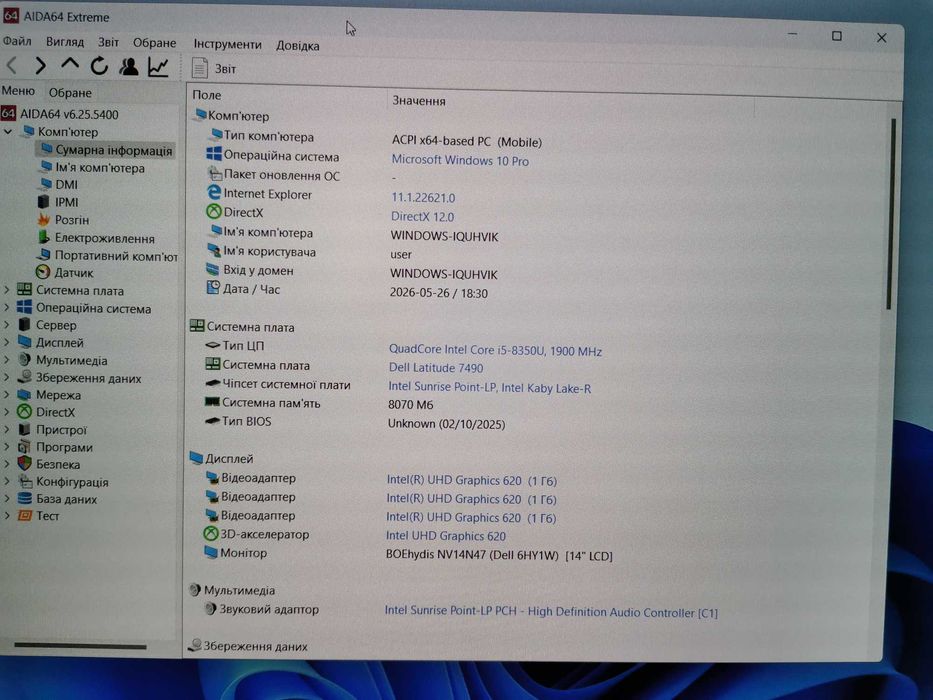
Task: Expand the DirectX tree node
Action: pos(7,411)
